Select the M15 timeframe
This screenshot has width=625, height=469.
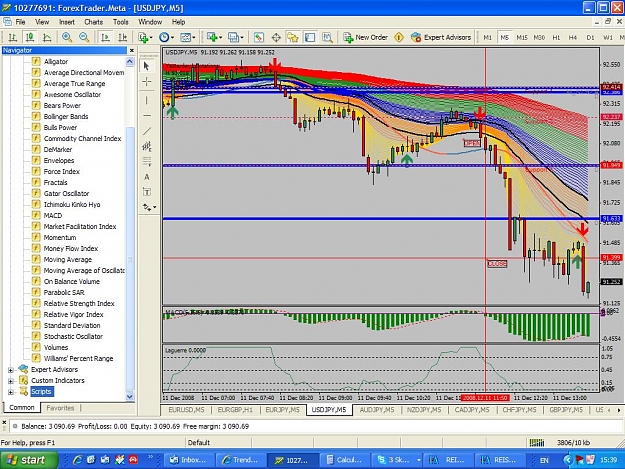522,37
